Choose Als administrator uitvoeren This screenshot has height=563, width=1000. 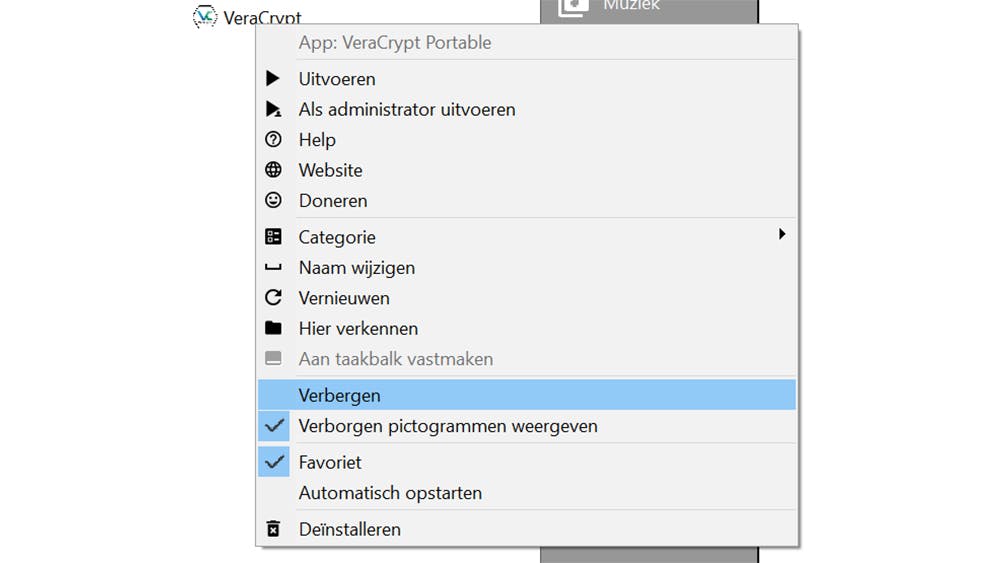407,110
